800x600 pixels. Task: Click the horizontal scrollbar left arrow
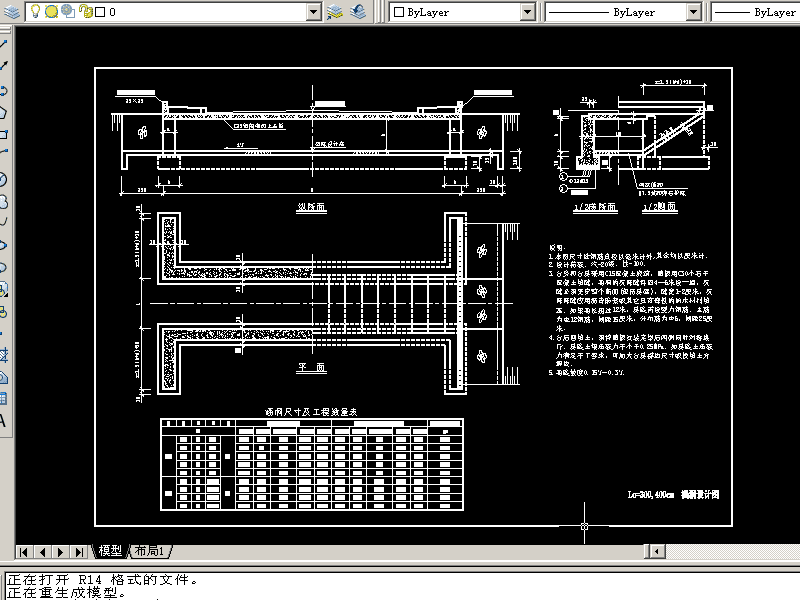click(x=657, y=551)
